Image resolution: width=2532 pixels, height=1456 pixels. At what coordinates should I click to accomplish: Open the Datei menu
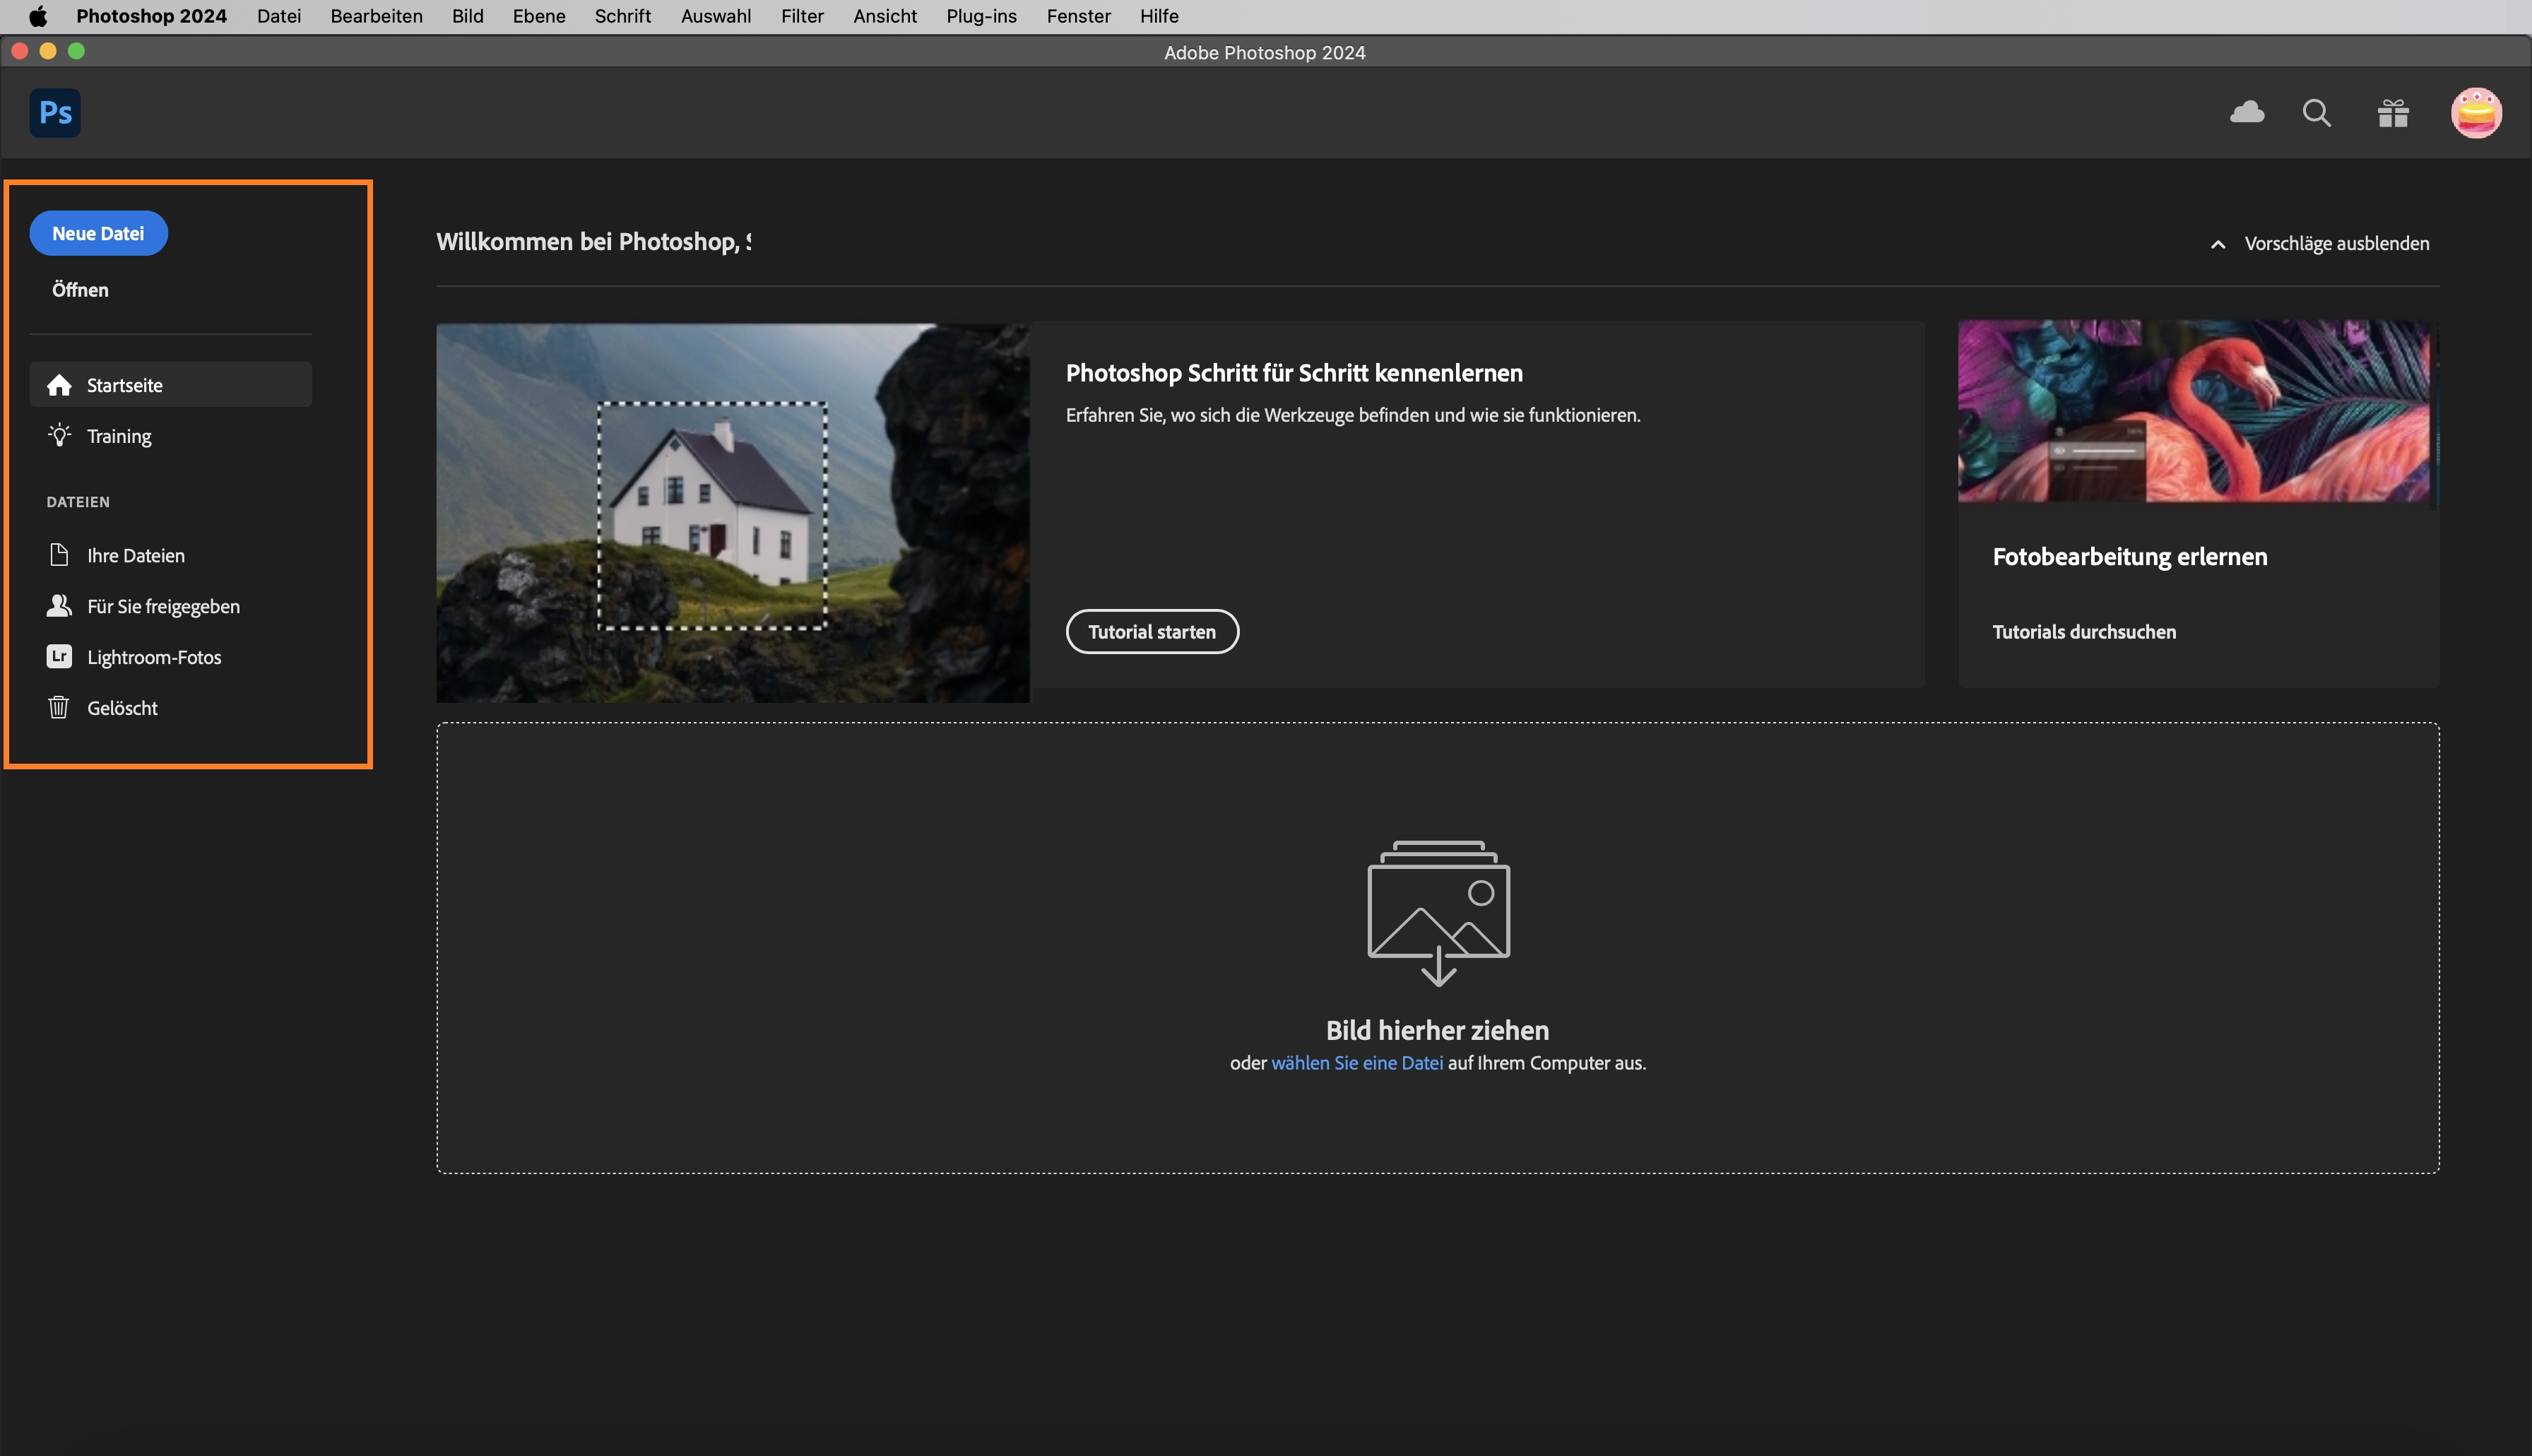[x=279, y=16]
